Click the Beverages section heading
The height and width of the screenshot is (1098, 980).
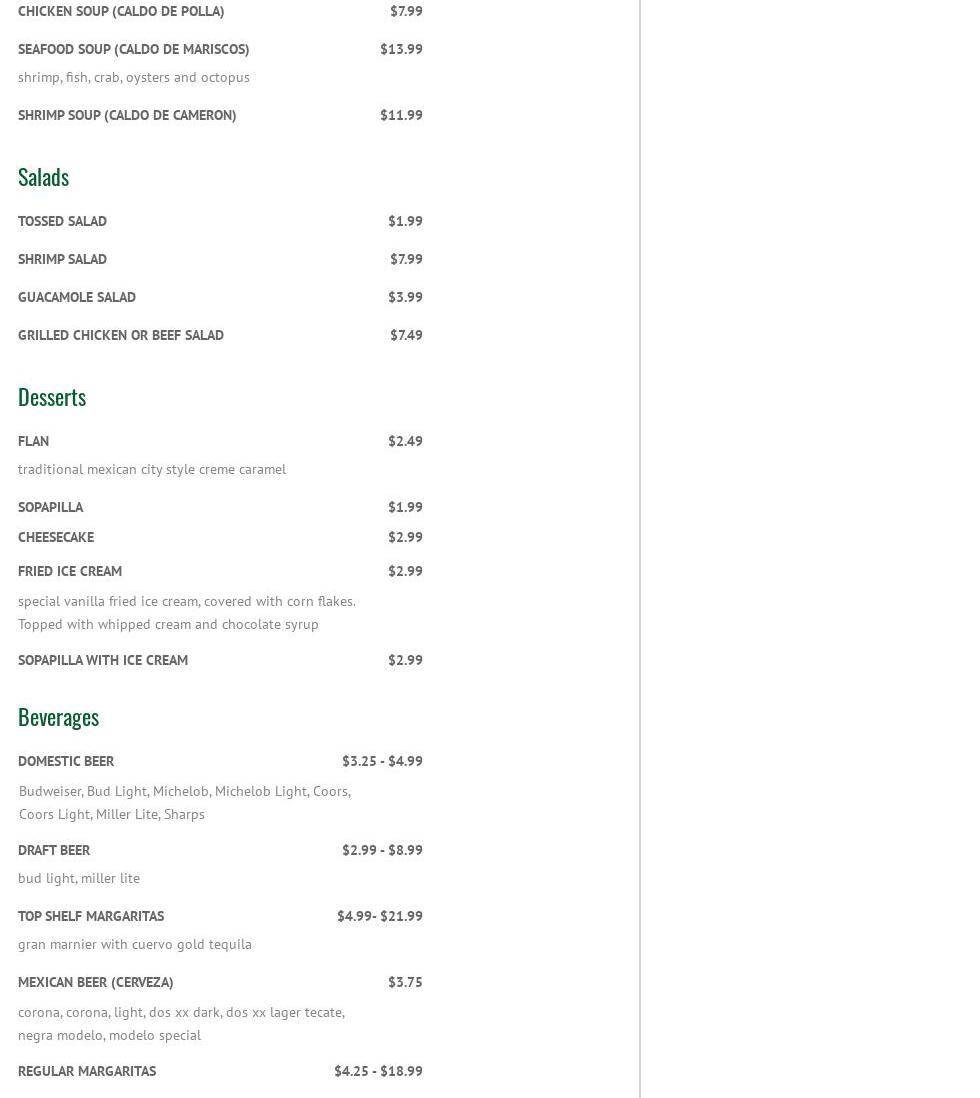pyautogui.click(x=58, y=717)
